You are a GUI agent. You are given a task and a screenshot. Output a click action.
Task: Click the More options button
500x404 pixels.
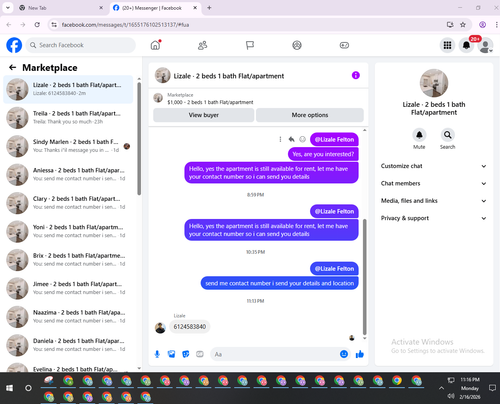310,115
